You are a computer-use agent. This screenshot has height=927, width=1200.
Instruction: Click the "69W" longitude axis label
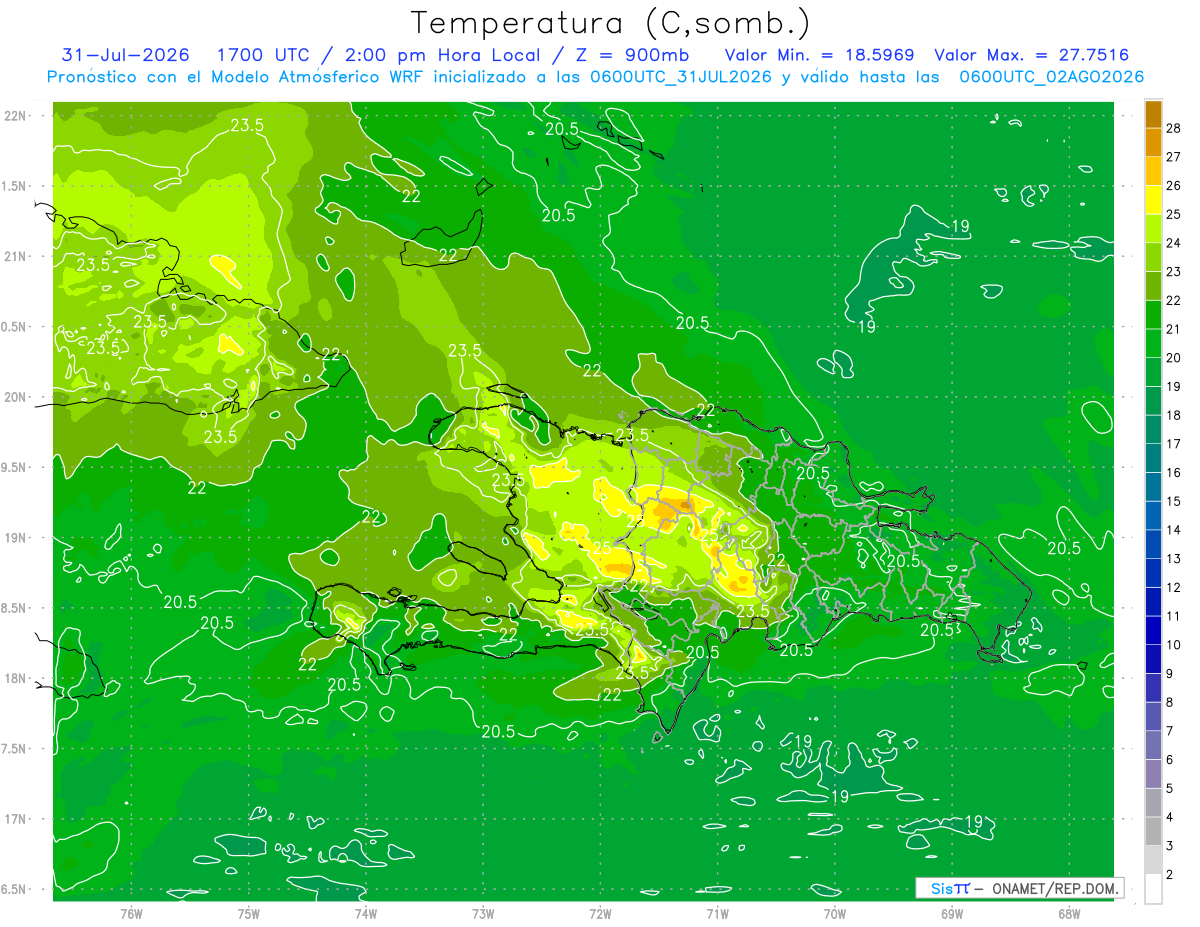coord(951,913)
